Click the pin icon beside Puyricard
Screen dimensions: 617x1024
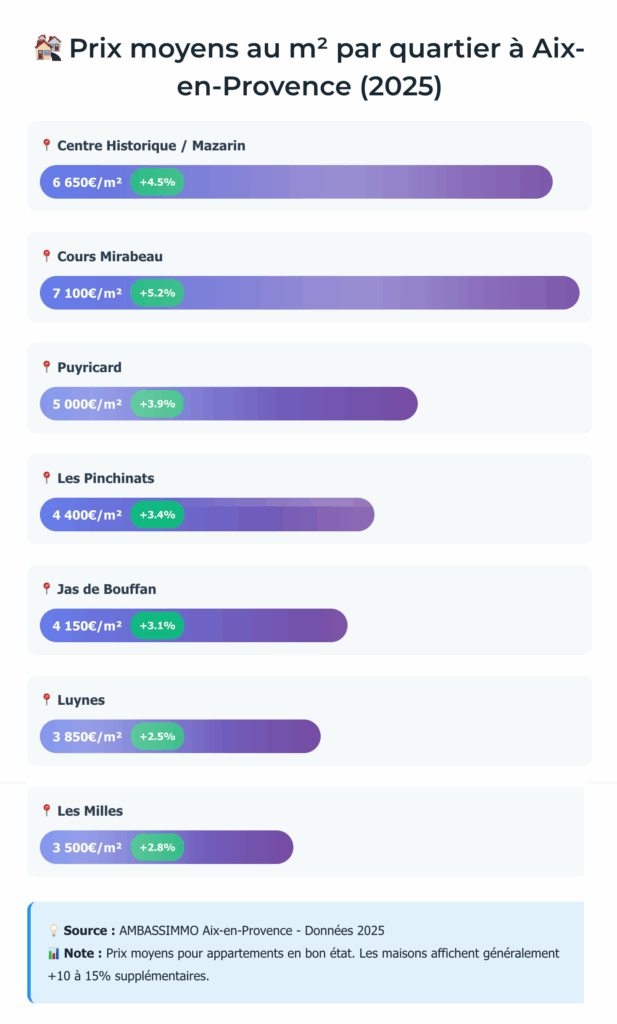pyautogui.click(x=46, y=367)
